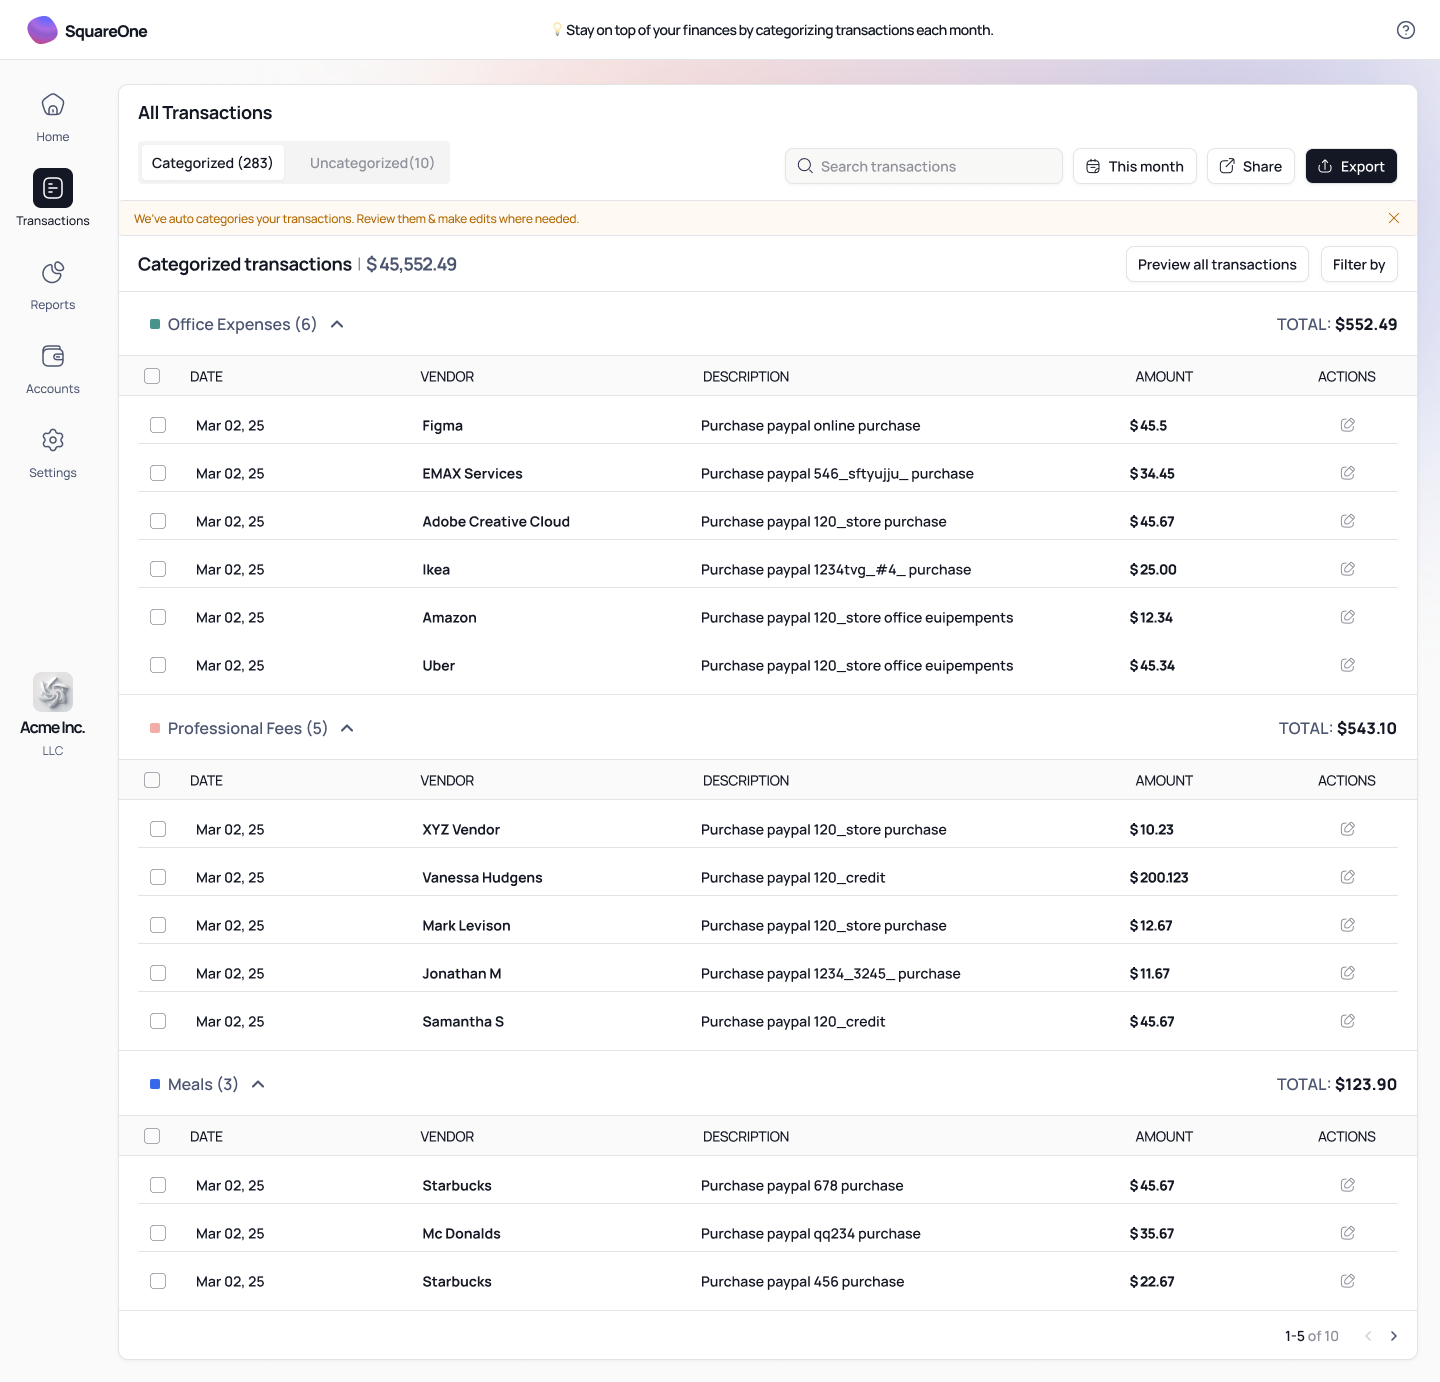Click the Adobe Creative Cloud vendor name
The height and width of the screenshot is (1382, 1440).
click(x=496, y=521)
